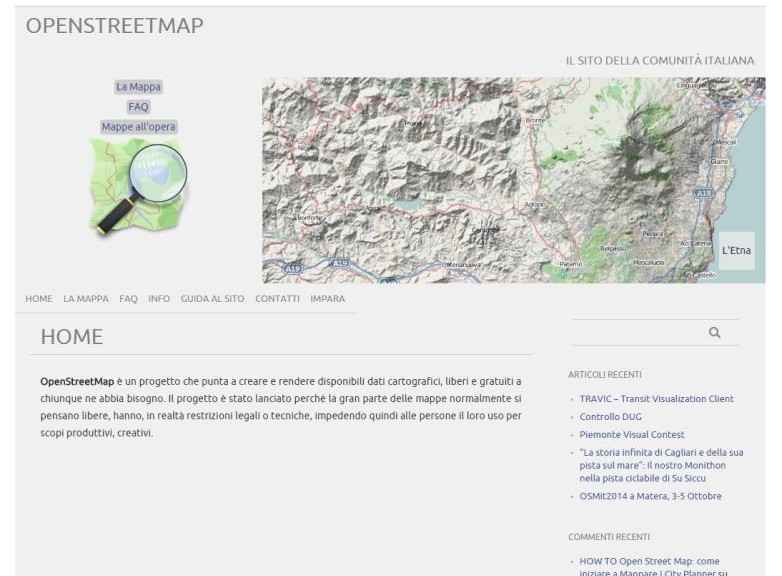Screen dimensions: 782x576
Task: Open the La Mappa button link
Action: pos(138,87)
